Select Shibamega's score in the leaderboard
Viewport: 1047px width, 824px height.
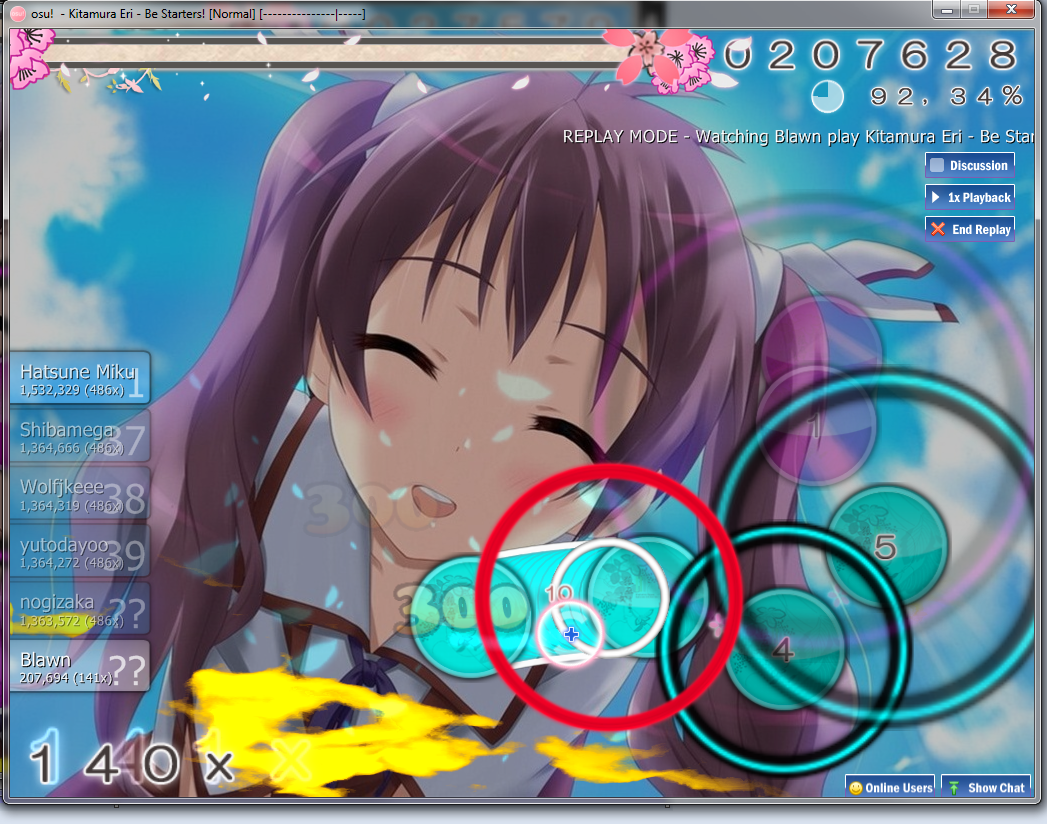[80, 437]
